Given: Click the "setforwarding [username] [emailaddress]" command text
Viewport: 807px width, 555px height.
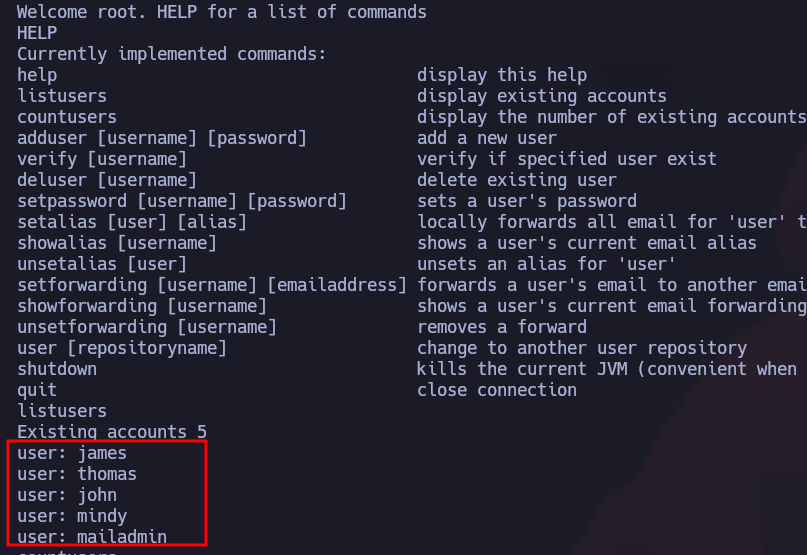Looking at the screenshot, I should [212, 285].
